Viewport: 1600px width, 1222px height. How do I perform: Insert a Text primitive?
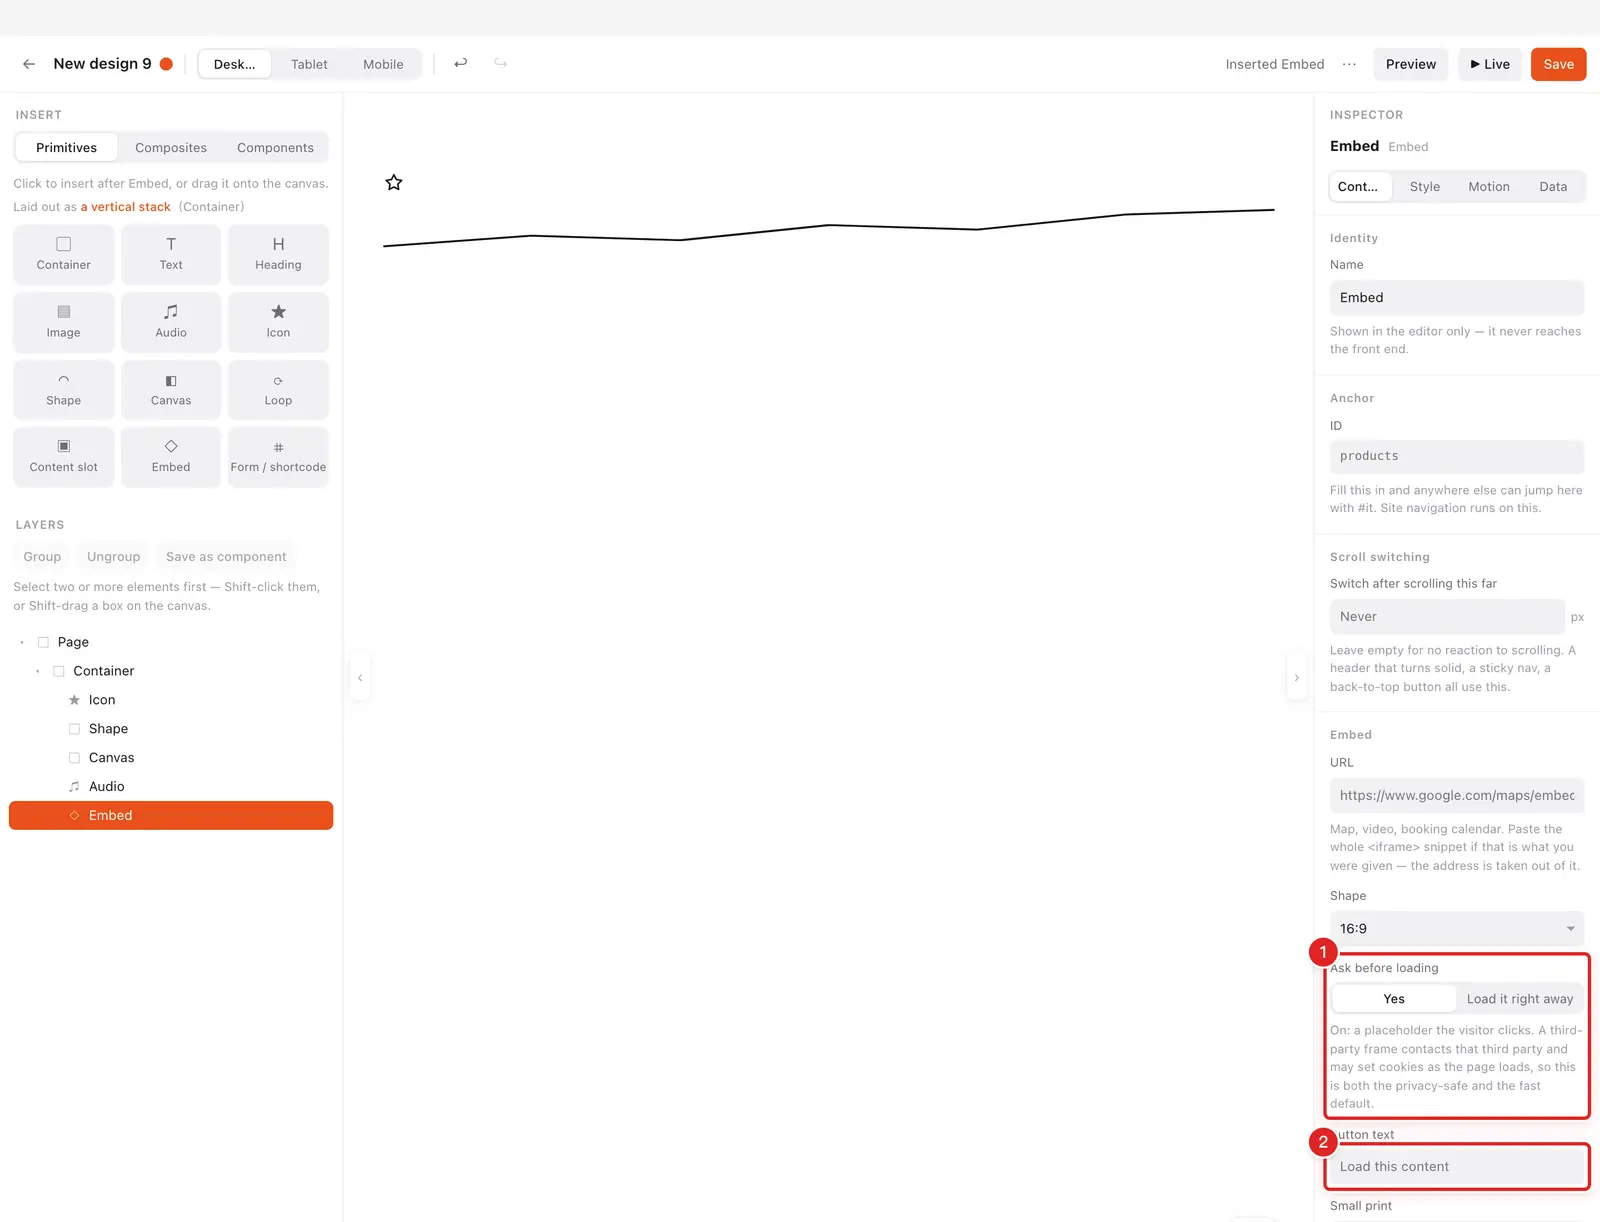(x=171, y=255)
